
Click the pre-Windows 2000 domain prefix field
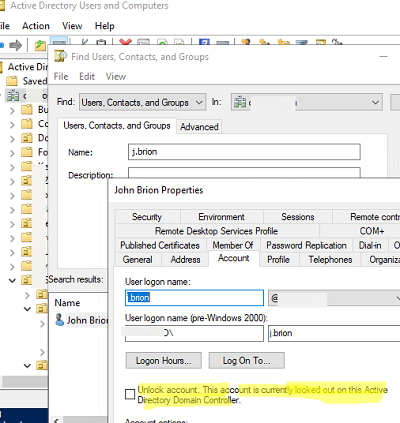click(194, 333)
